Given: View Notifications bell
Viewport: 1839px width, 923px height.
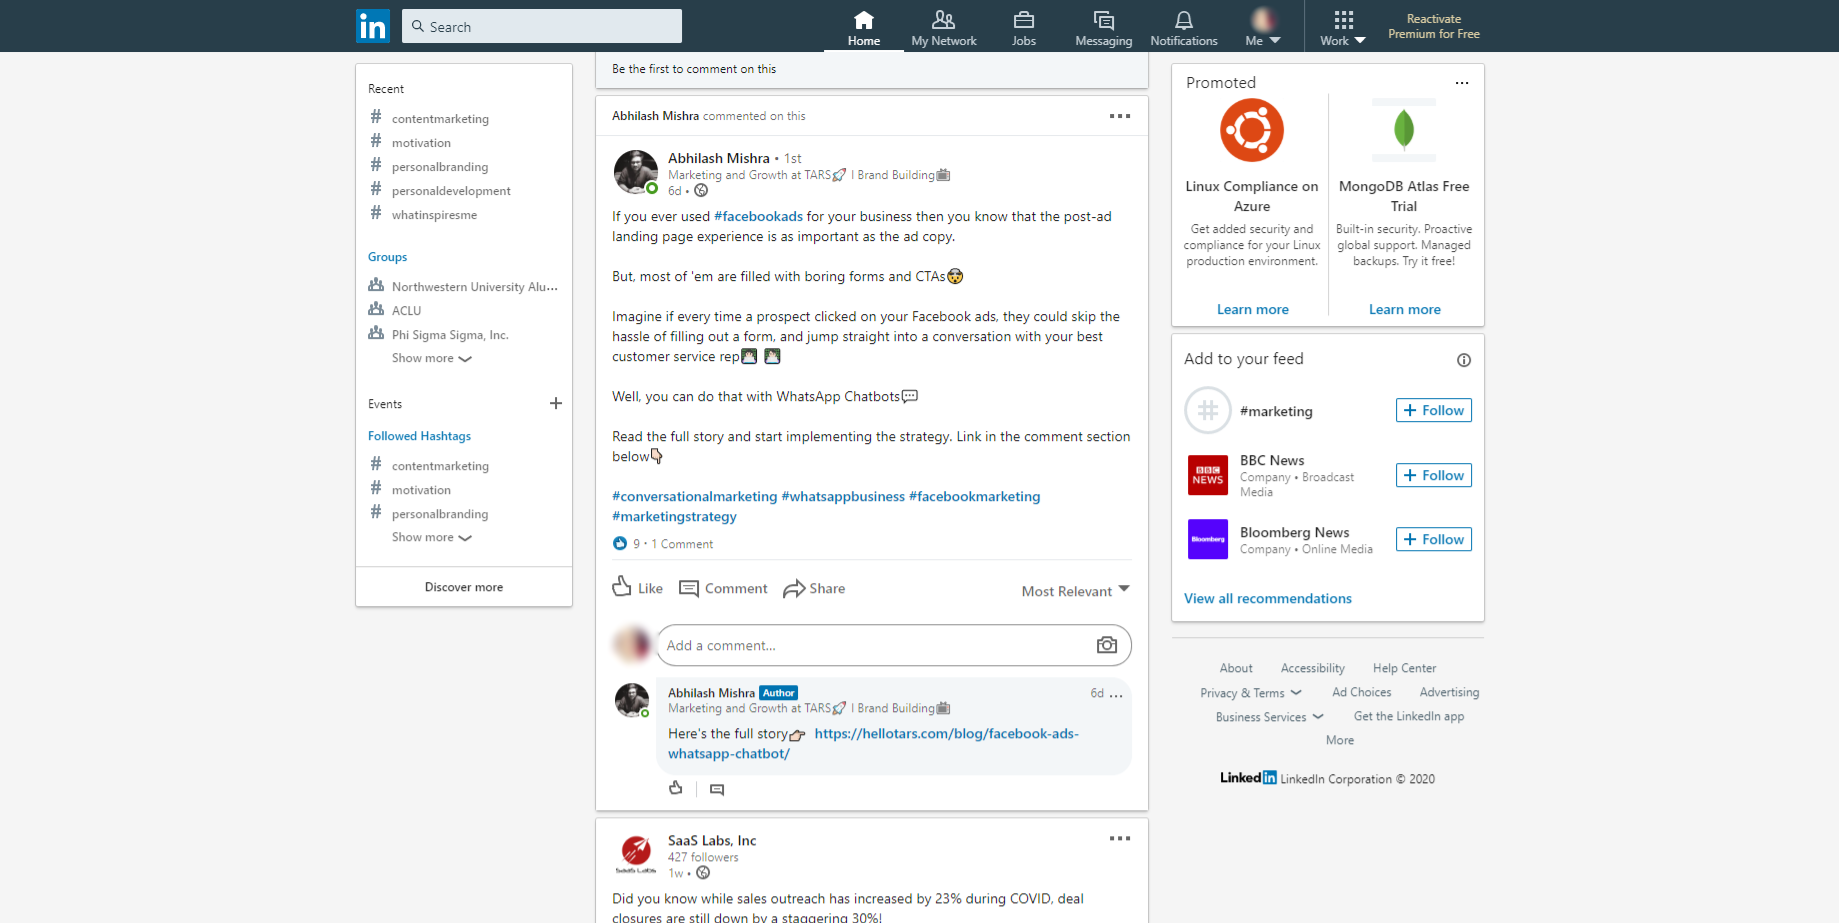Looking at the screenshot, I should [1184, 28].
